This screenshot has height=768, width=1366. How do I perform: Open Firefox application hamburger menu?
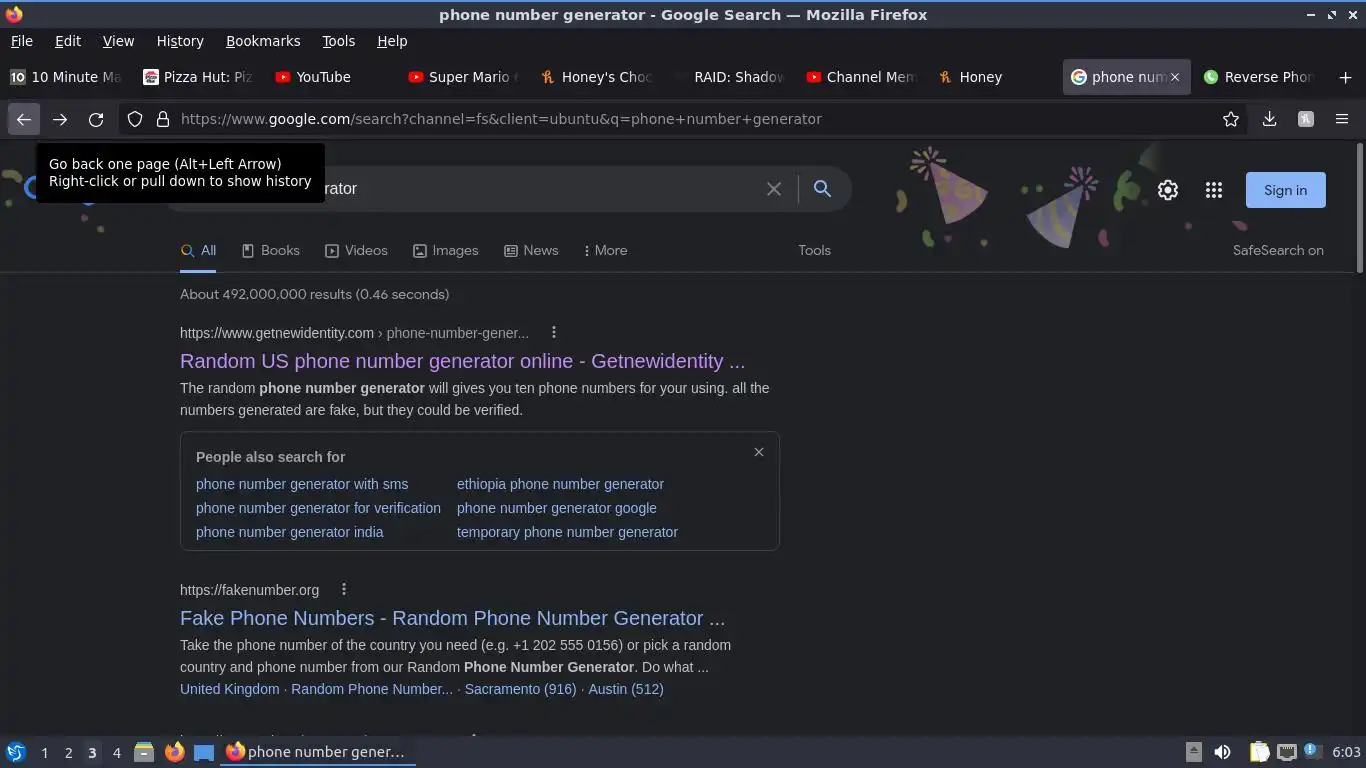click(x=1342, y=119)
